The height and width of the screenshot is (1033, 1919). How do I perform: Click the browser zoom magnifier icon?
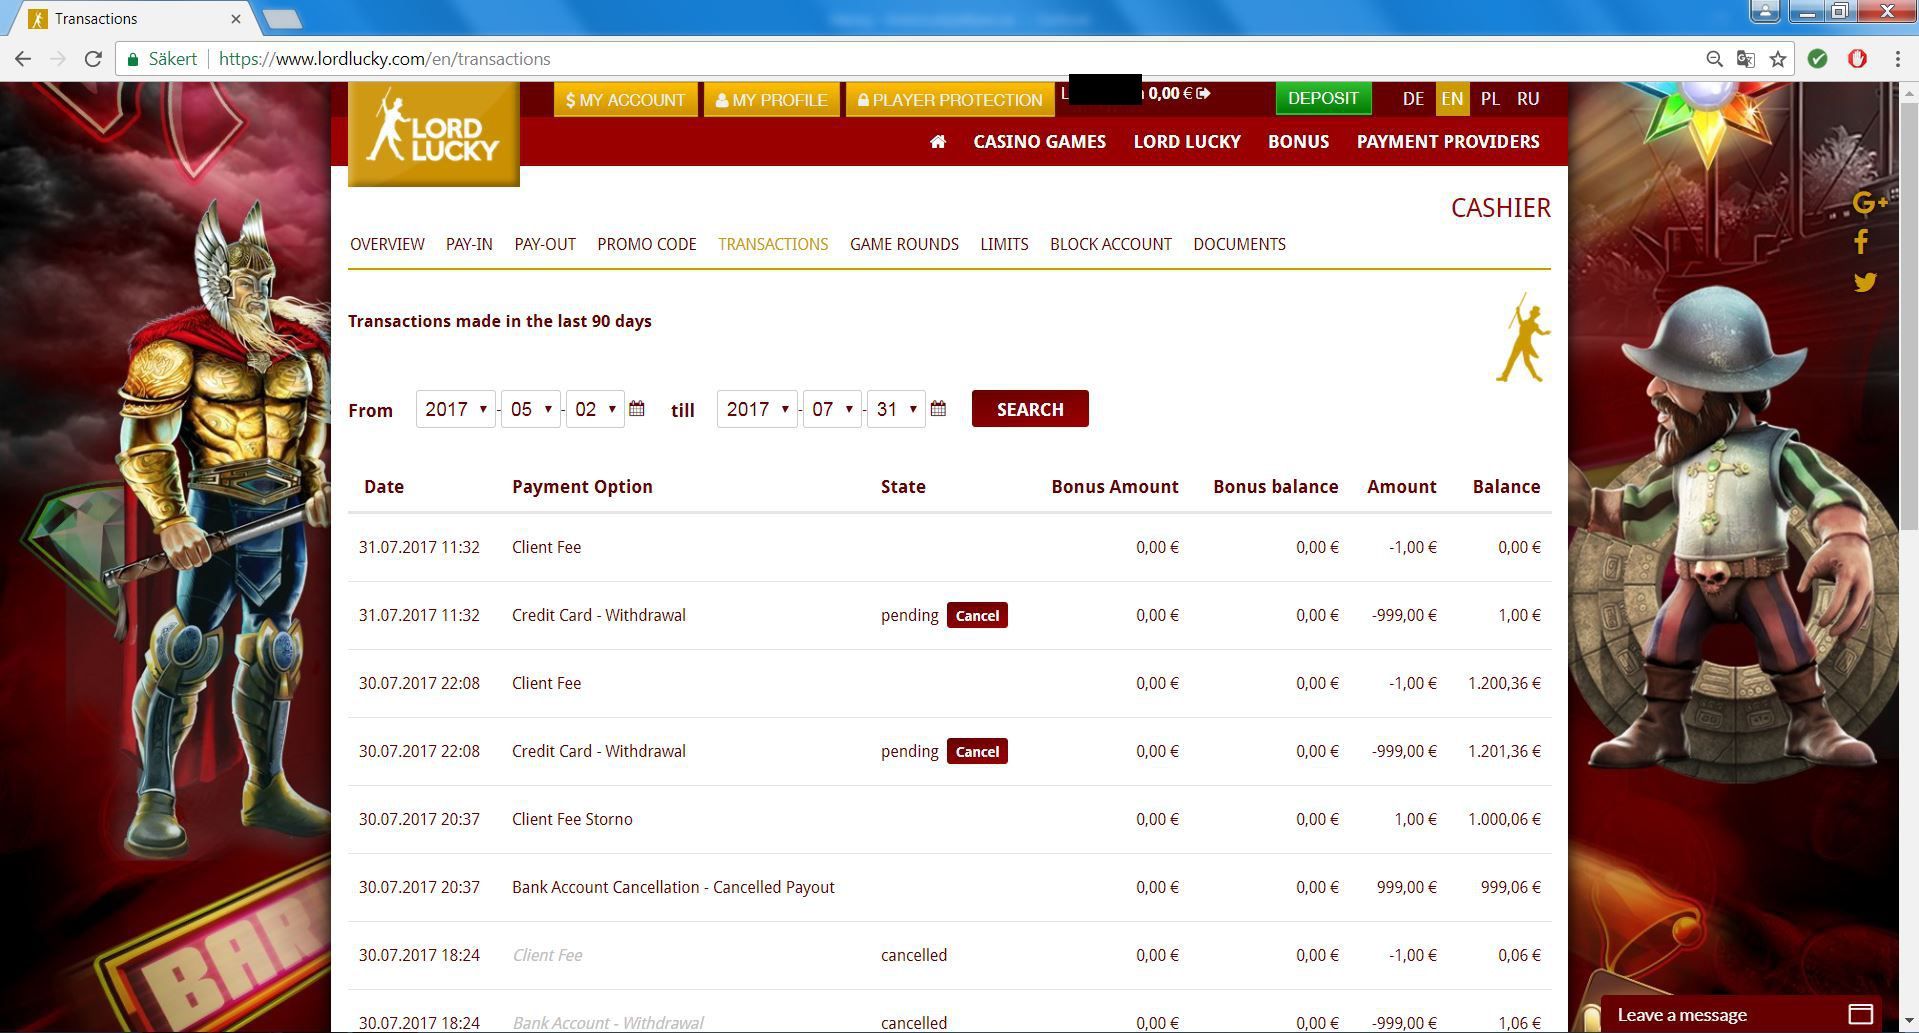pyautogui.click(x=1714, y=59)
